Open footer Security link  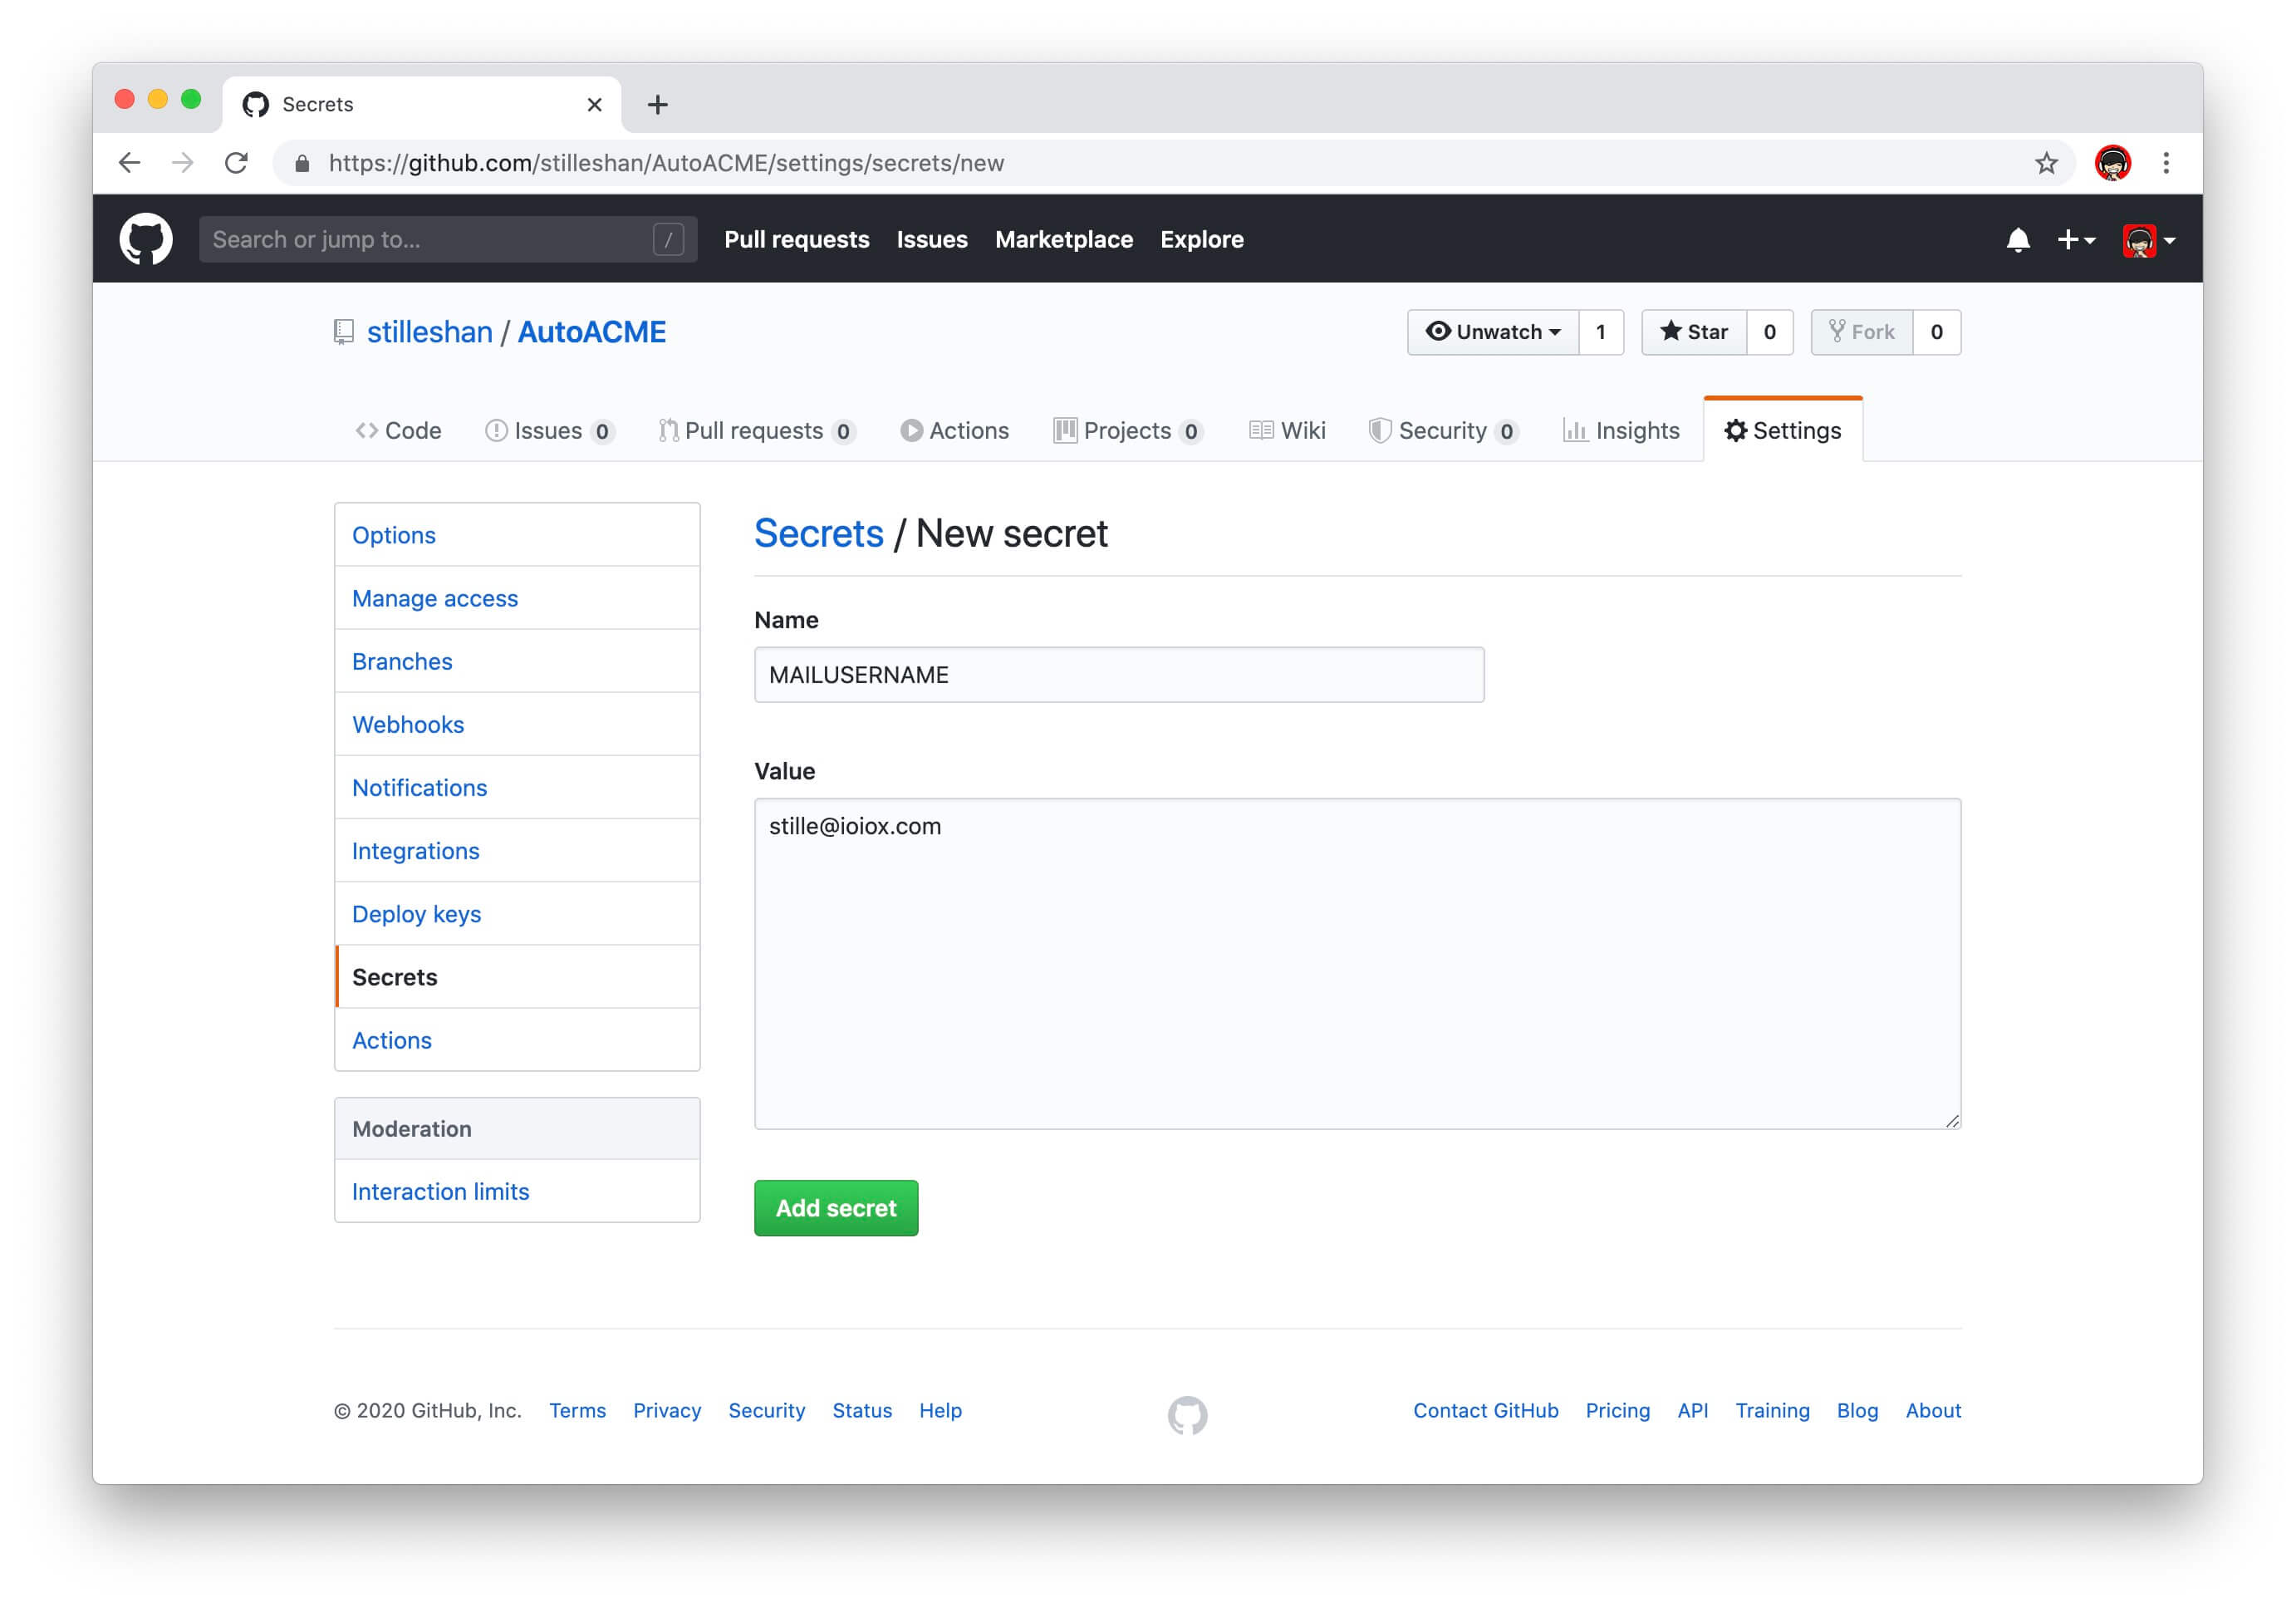tap(767, 1410)
